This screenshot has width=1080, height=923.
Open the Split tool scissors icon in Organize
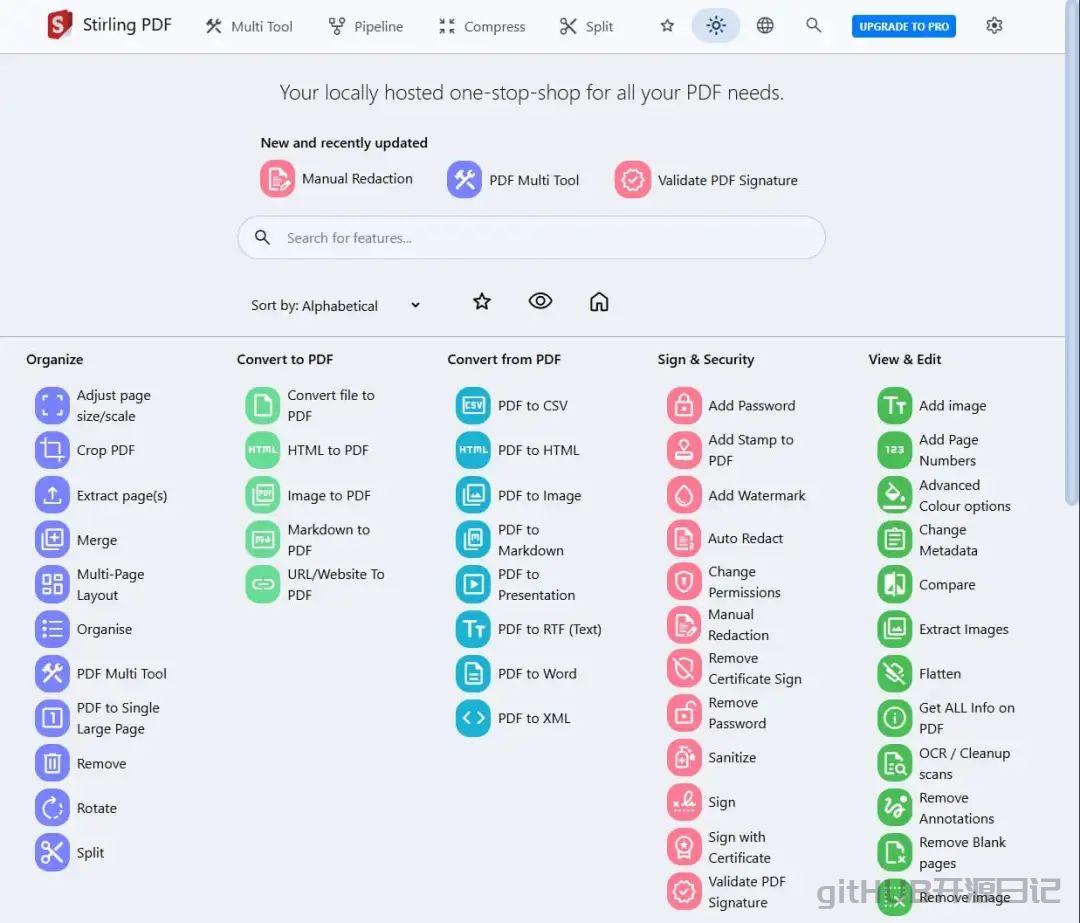click(x=52, y=852)
